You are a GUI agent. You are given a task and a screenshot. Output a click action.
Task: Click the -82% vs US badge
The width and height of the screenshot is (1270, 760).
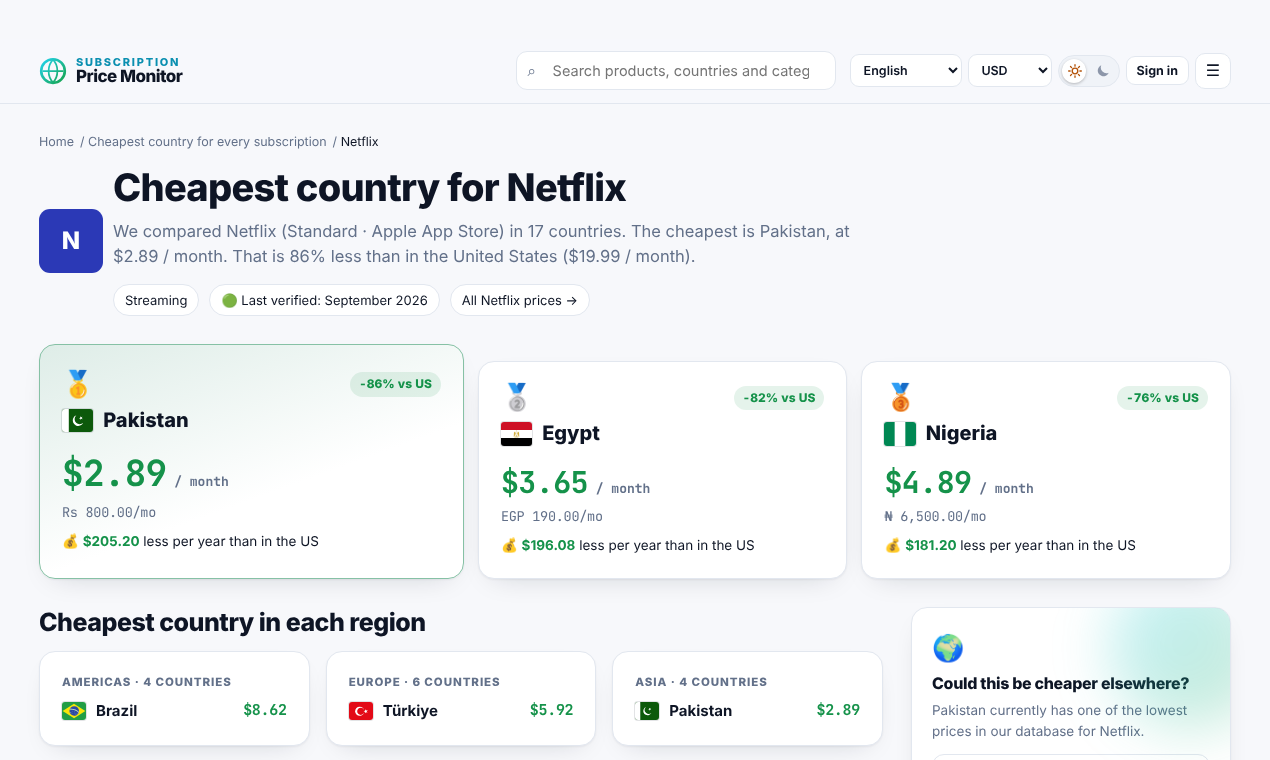tap(780, 398)
